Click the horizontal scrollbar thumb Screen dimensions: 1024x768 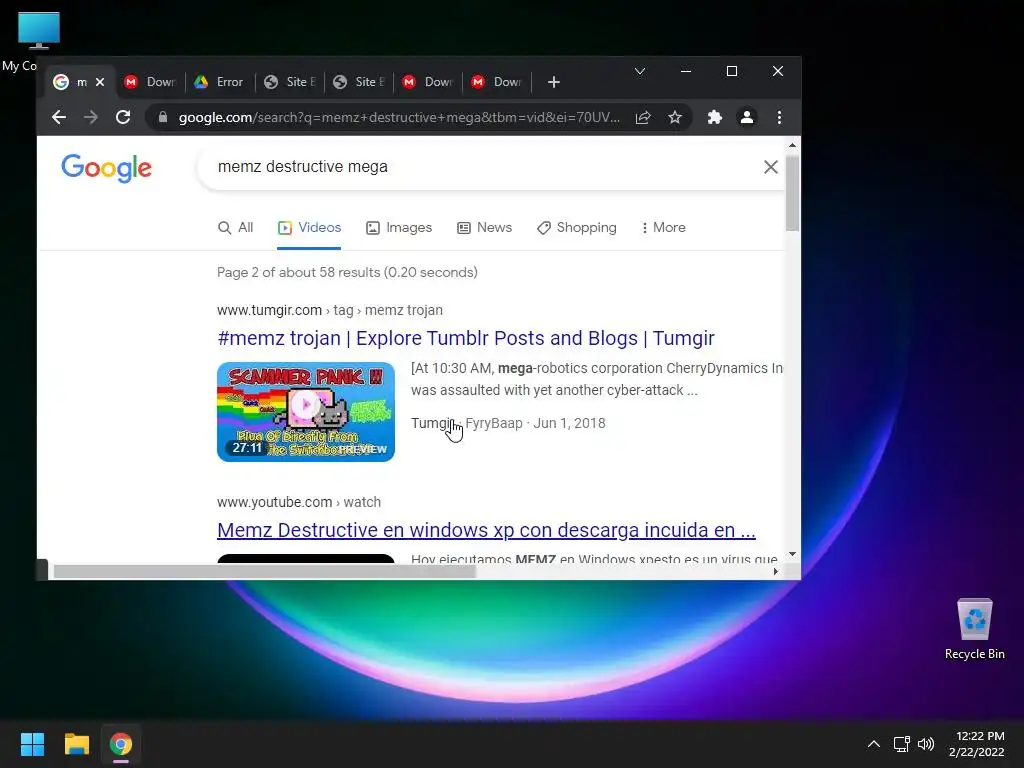(x=264, y=571)
